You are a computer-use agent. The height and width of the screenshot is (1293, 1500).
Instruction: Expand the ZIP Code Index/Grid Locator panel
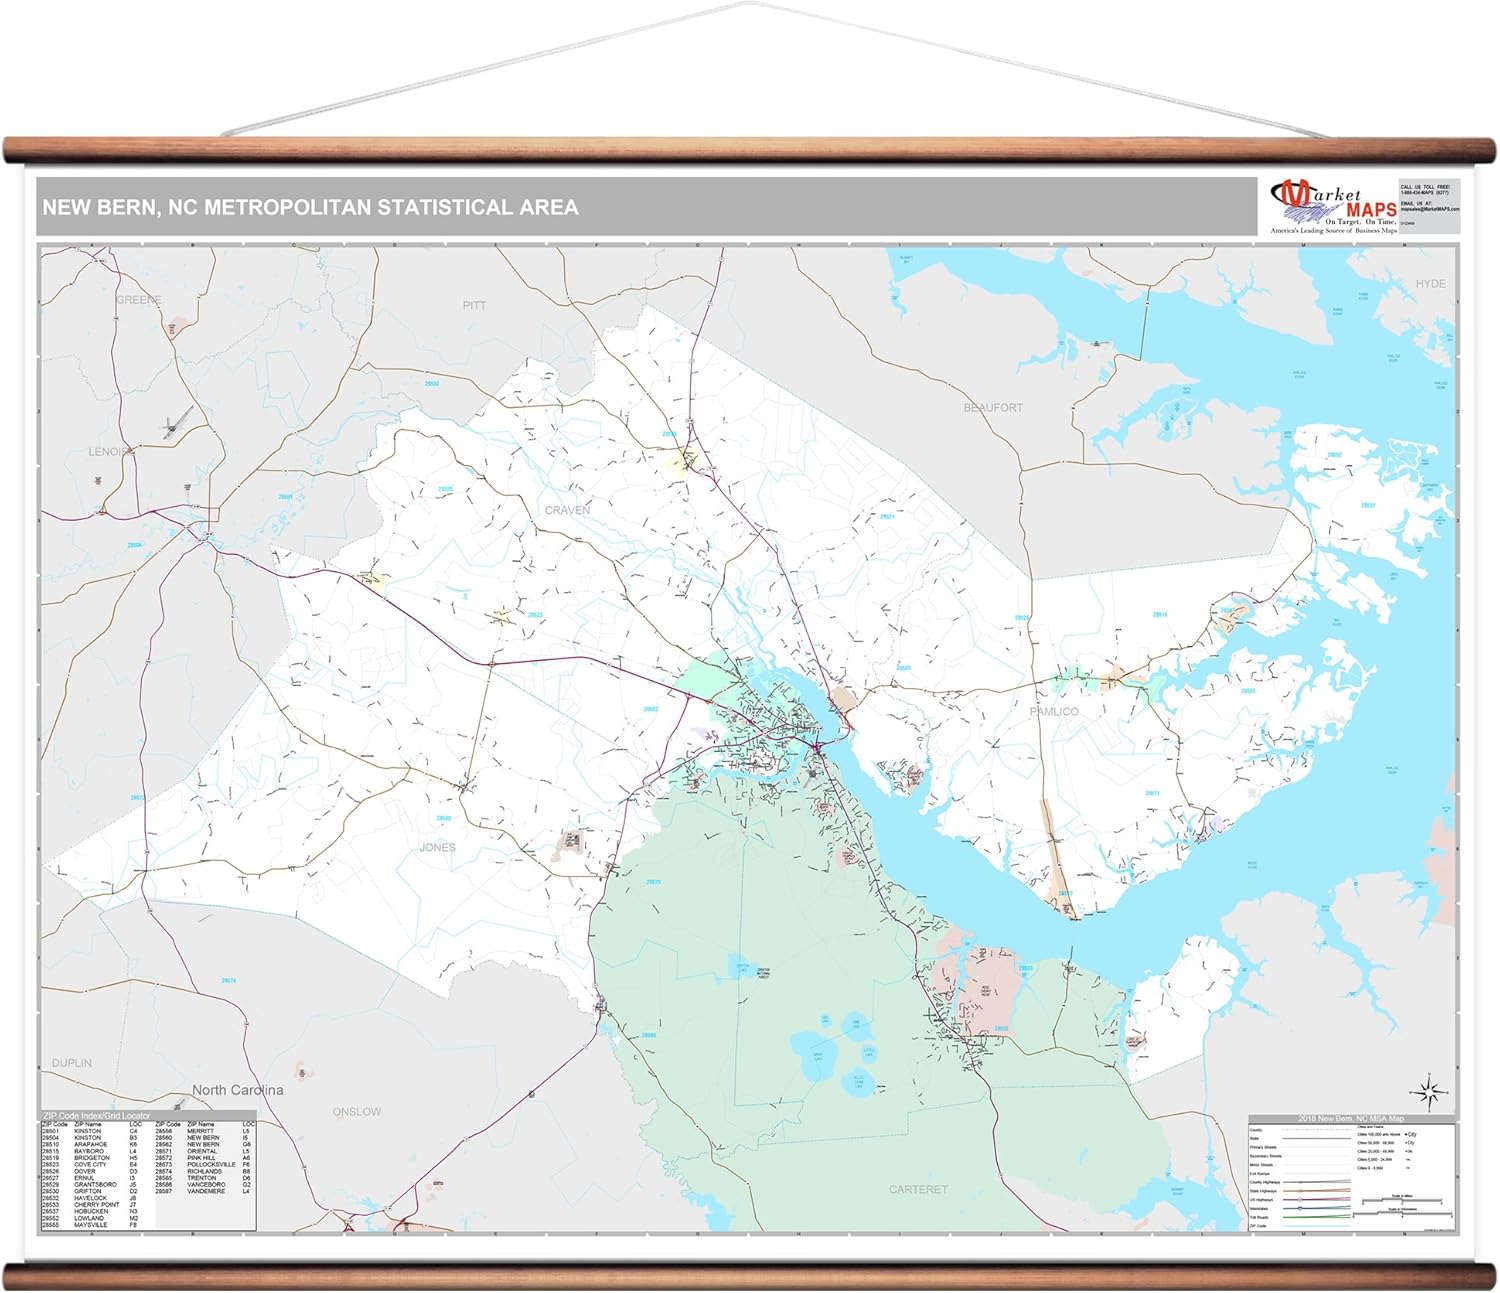pos(96,1116)
